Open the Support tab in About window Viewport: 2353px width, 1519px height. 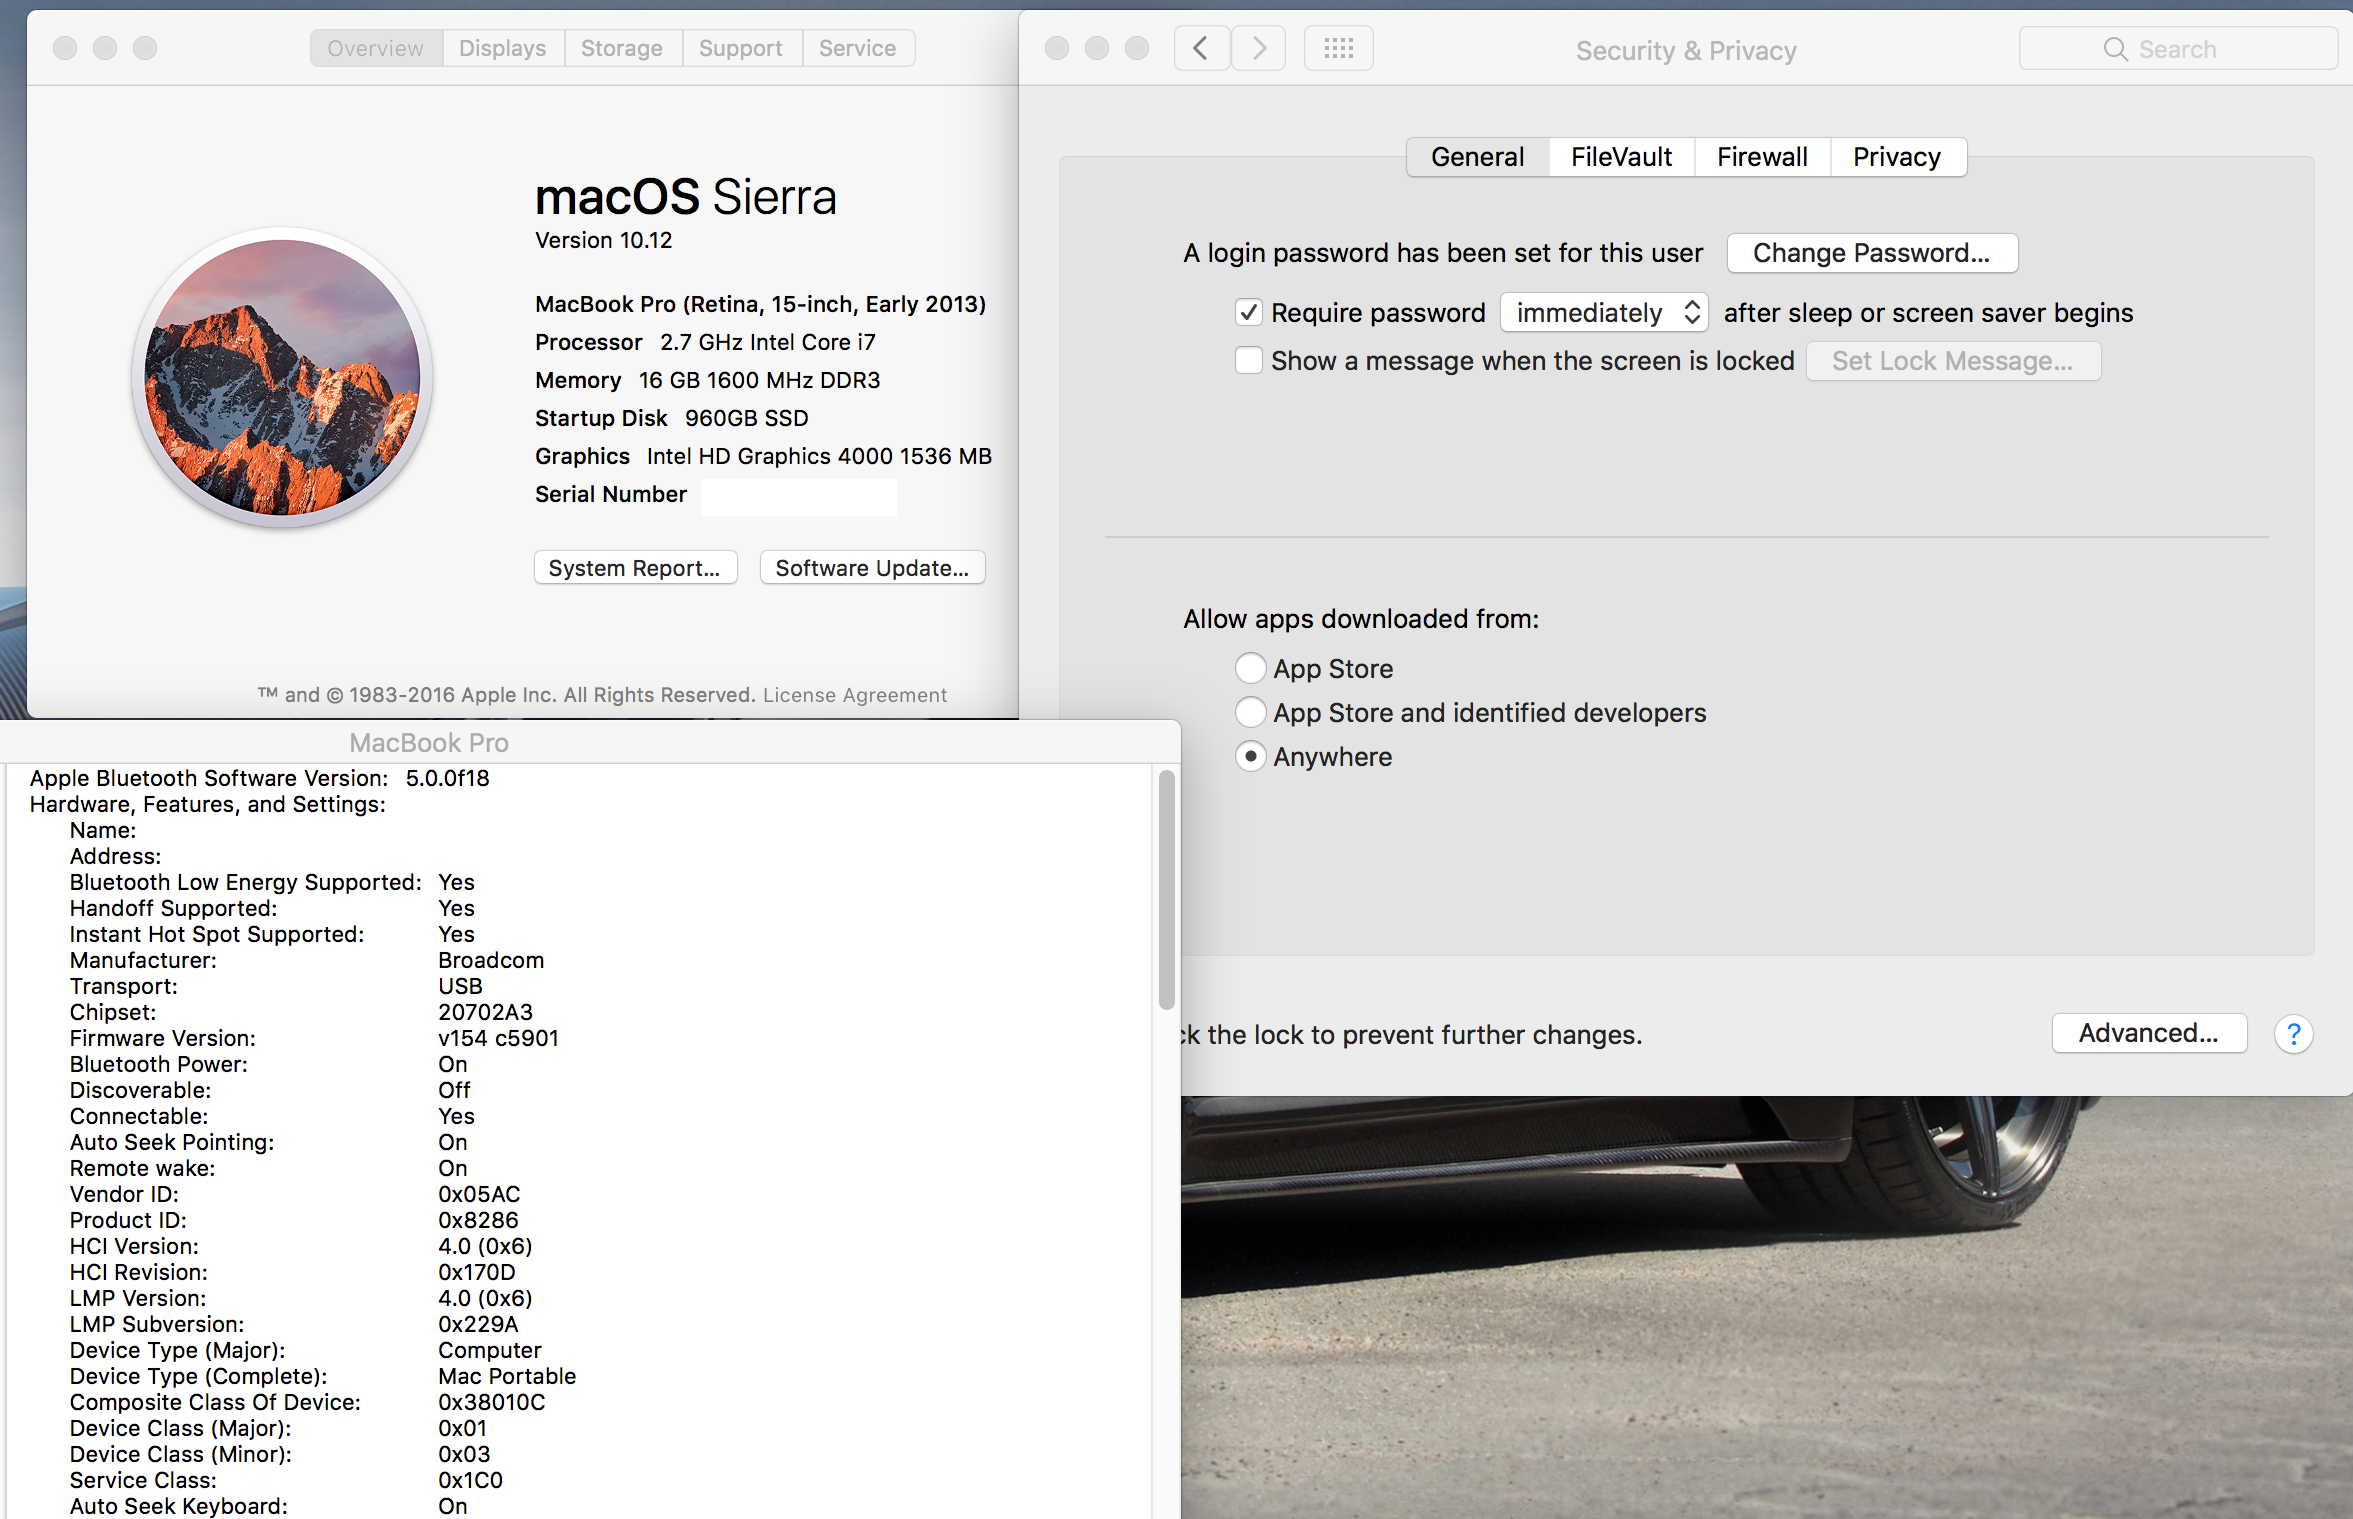(740, 48)
